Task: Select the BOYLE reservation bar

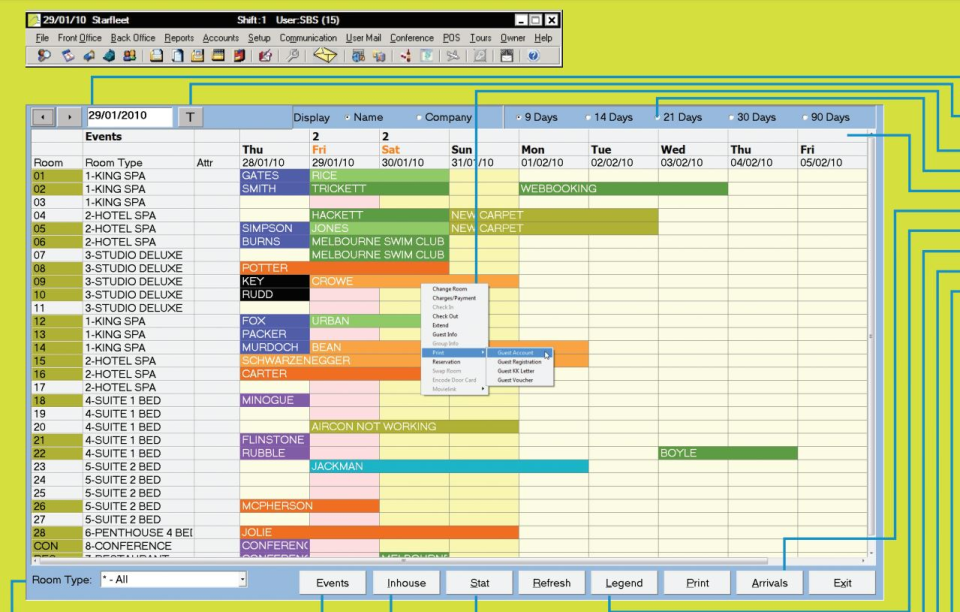Action: point(728,453)
